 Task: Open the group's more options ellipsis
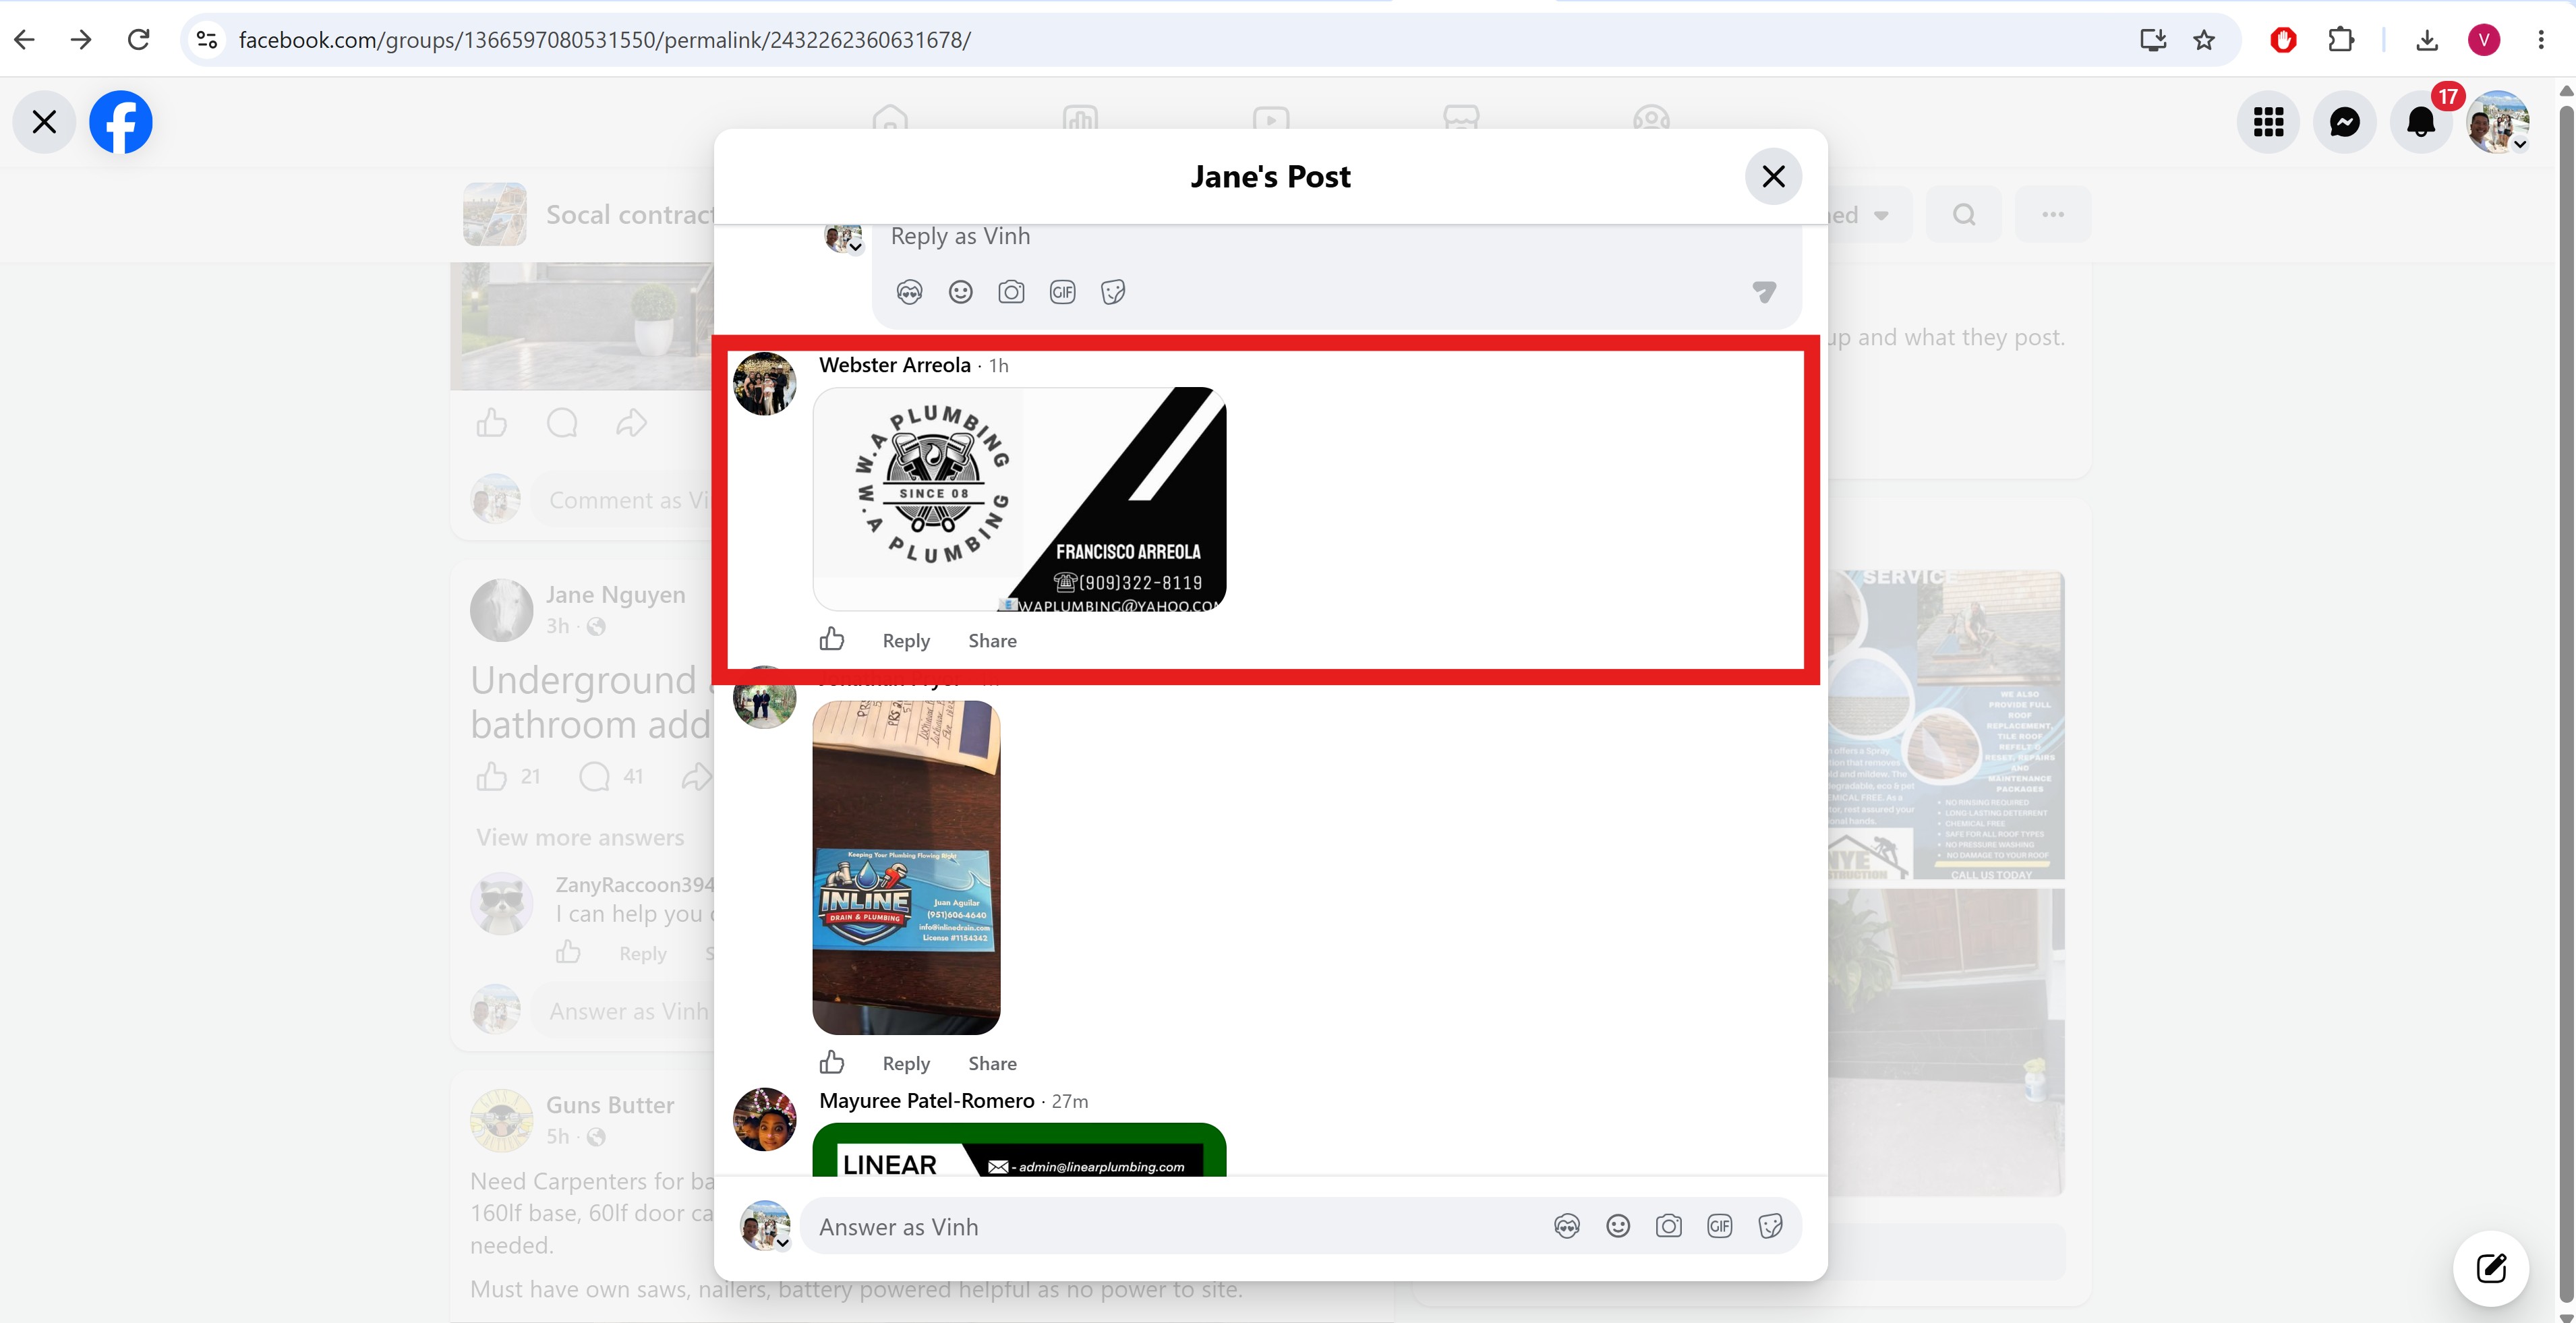point(2053,214)
